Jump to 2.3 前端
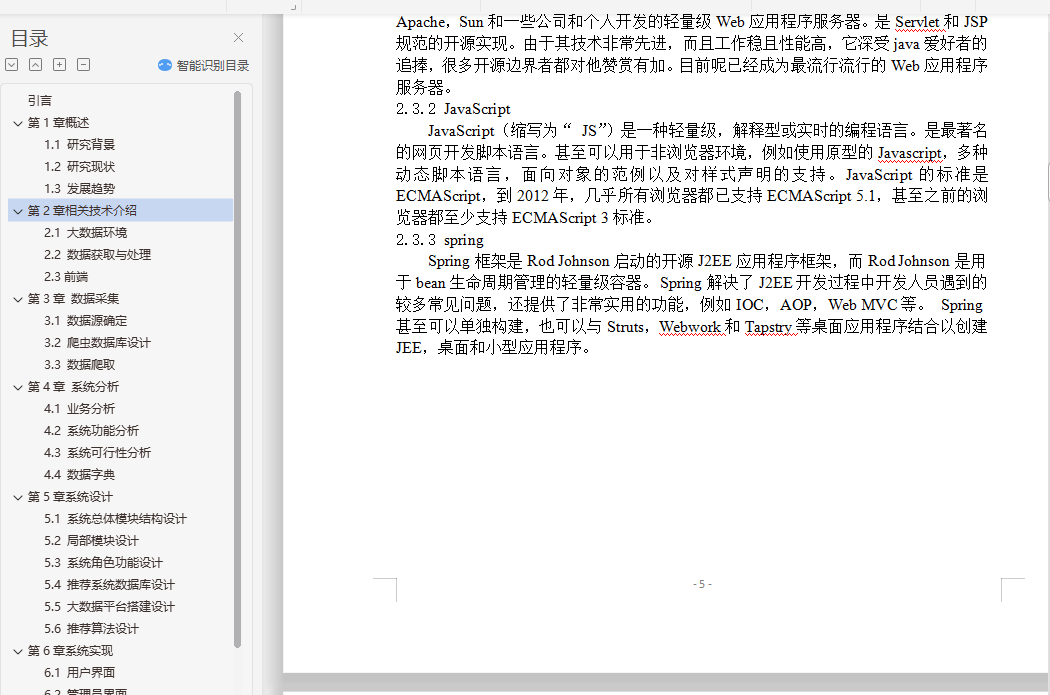 pyautogui.click(x=66, y=277)
